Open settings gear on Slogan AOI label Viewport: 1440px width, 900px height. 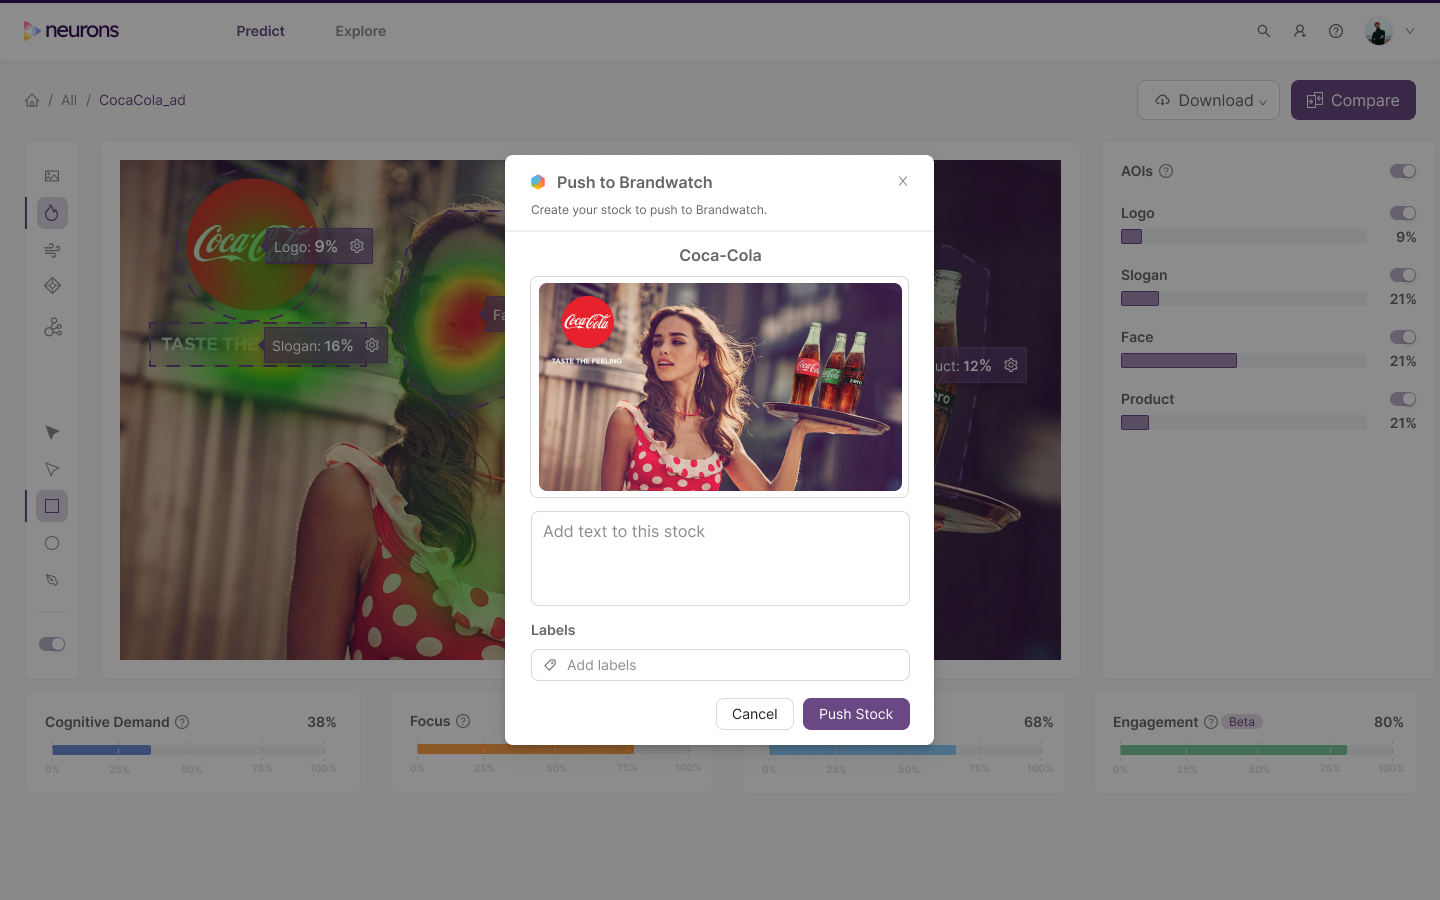(372, 345)
